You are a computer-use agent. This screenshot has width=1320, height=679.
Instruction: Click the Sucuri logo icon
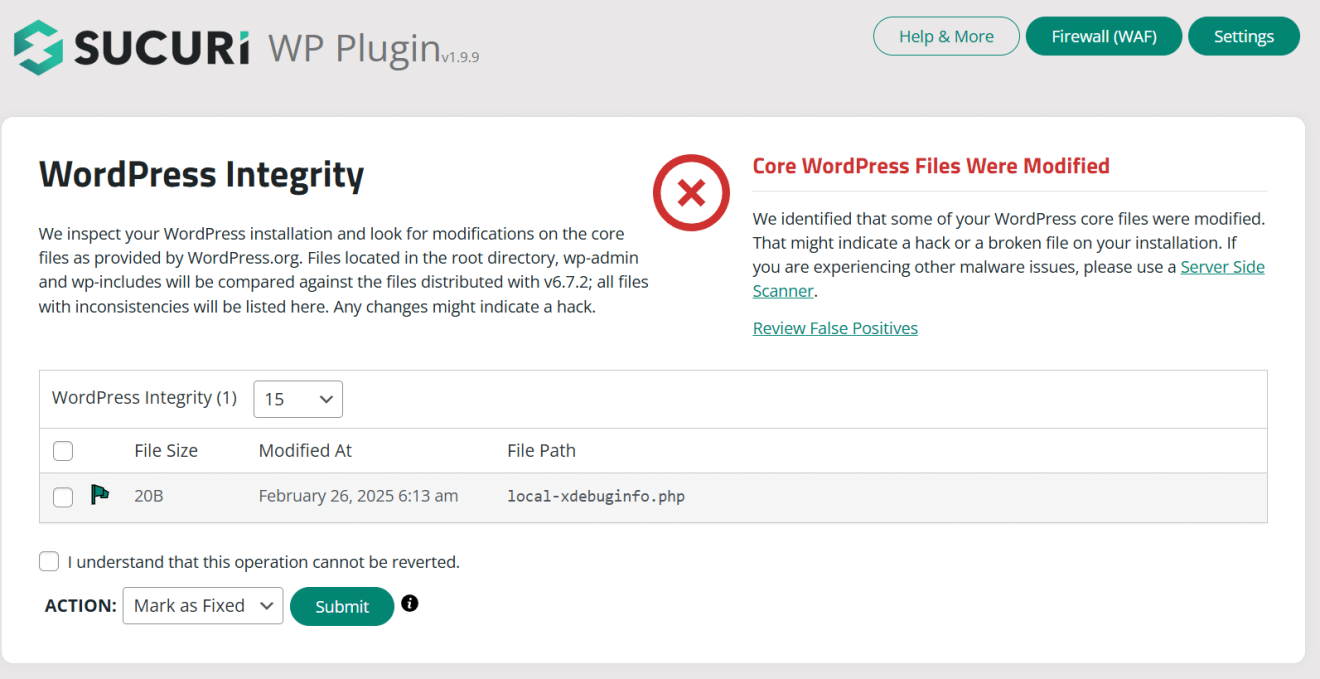click(x=38, y=46)
